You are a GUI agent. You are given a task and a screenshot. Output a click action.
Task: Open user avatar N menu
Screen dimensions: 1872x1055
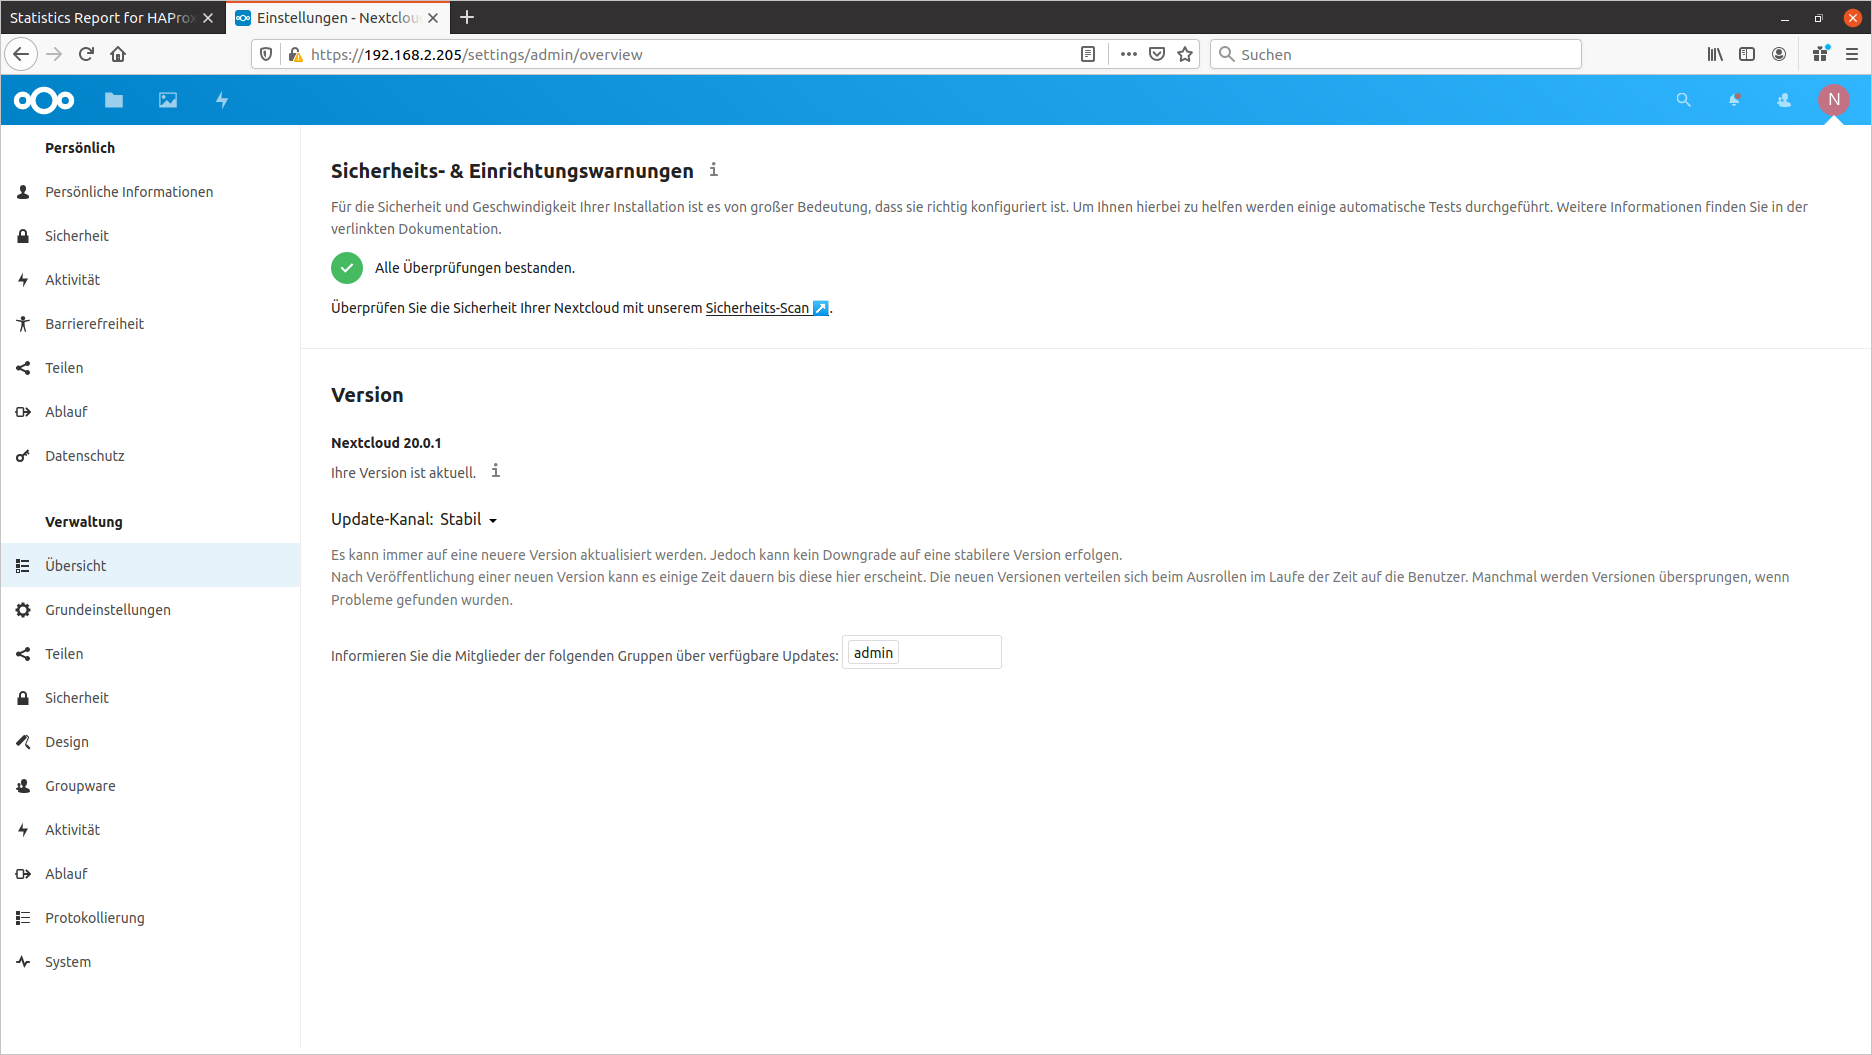(x=1834, y=100)
